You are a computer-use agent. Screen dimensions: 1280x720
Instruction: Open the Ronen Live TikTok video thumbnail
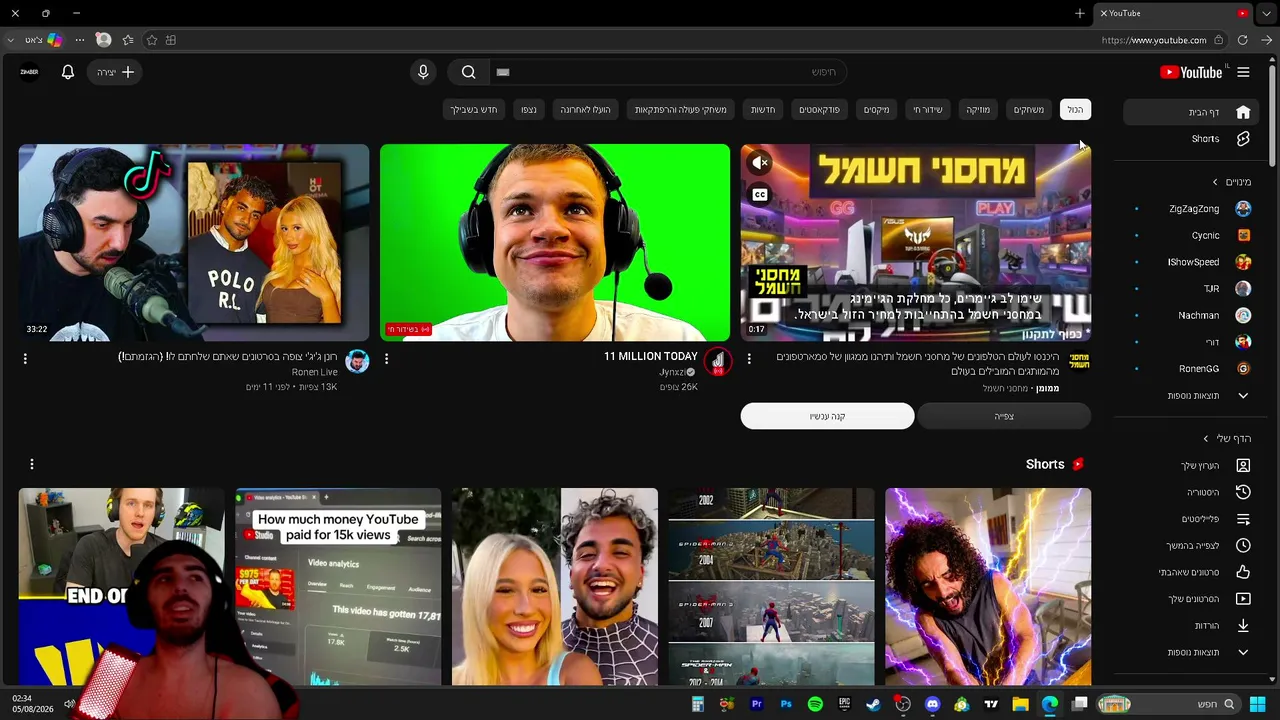click(194, 243)
